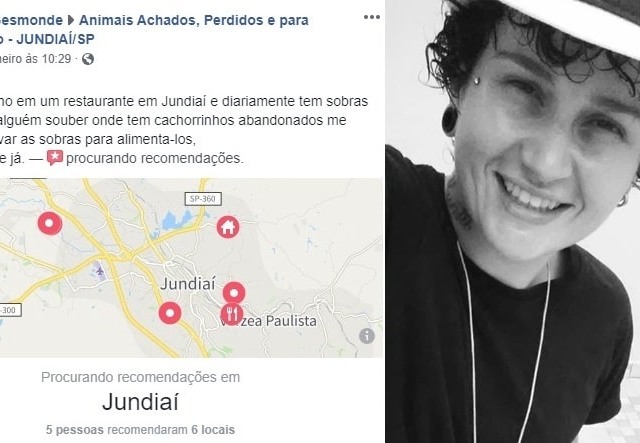Click the Jundiaí location heading

(x=140, y=402)
